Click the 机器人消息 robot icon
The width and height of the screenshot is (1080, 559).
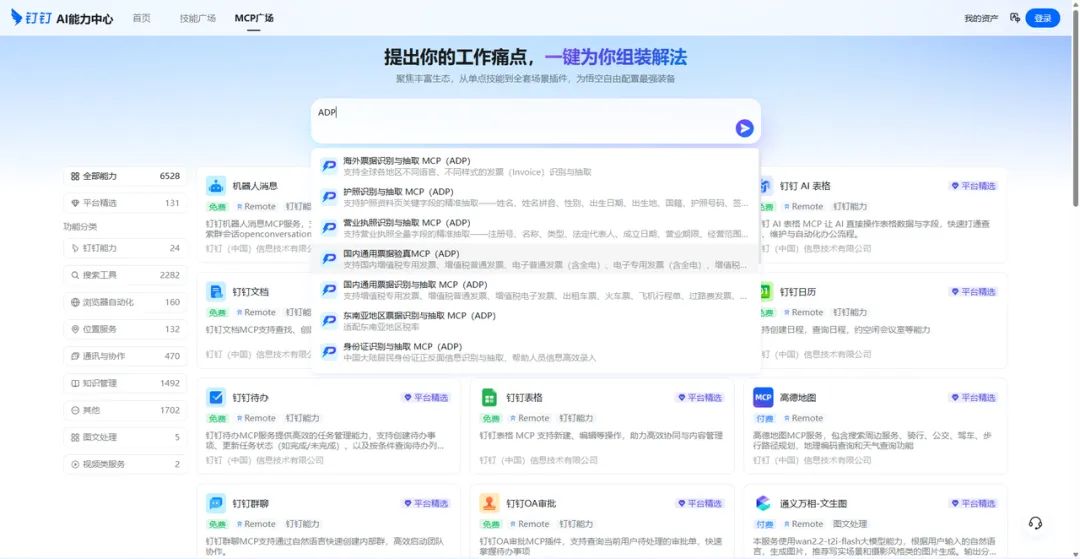tap(216, 186)
